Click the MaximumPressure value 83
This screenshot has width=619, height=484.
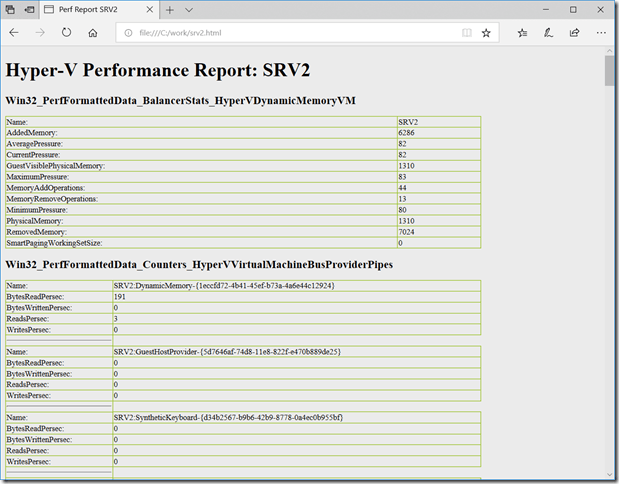click(x=402, y=177)
